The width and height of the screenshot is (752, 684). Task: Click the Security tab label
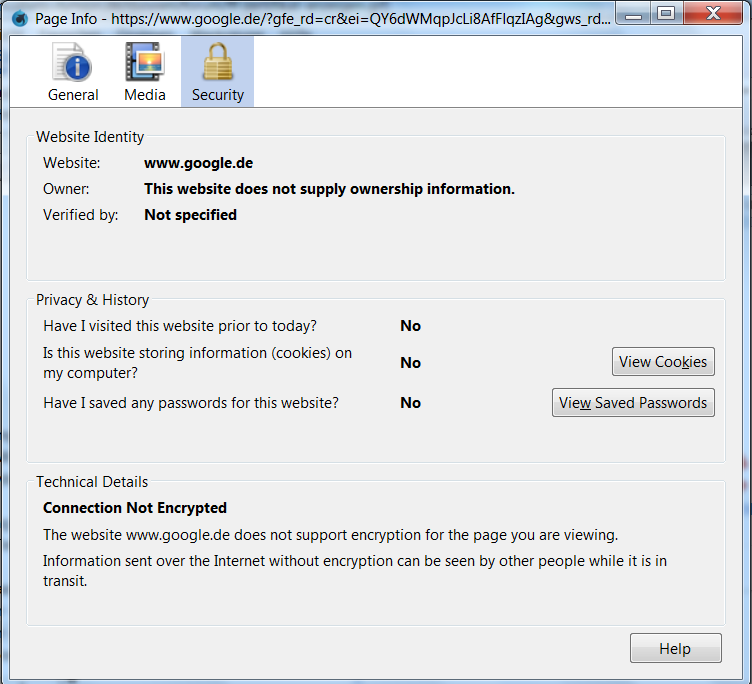click(x=218, y=95)
